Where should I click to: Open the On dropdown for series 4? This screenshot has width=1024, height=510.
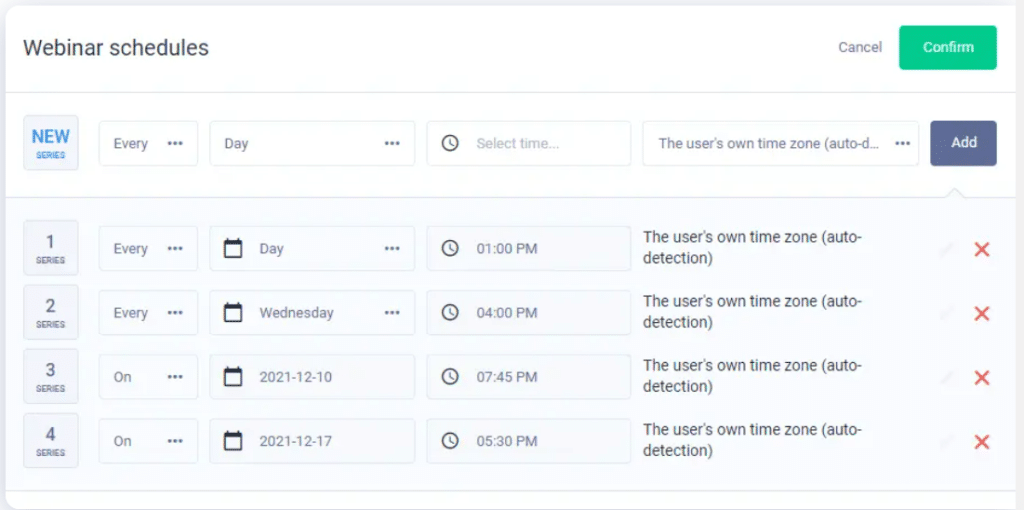pos(148,441)
